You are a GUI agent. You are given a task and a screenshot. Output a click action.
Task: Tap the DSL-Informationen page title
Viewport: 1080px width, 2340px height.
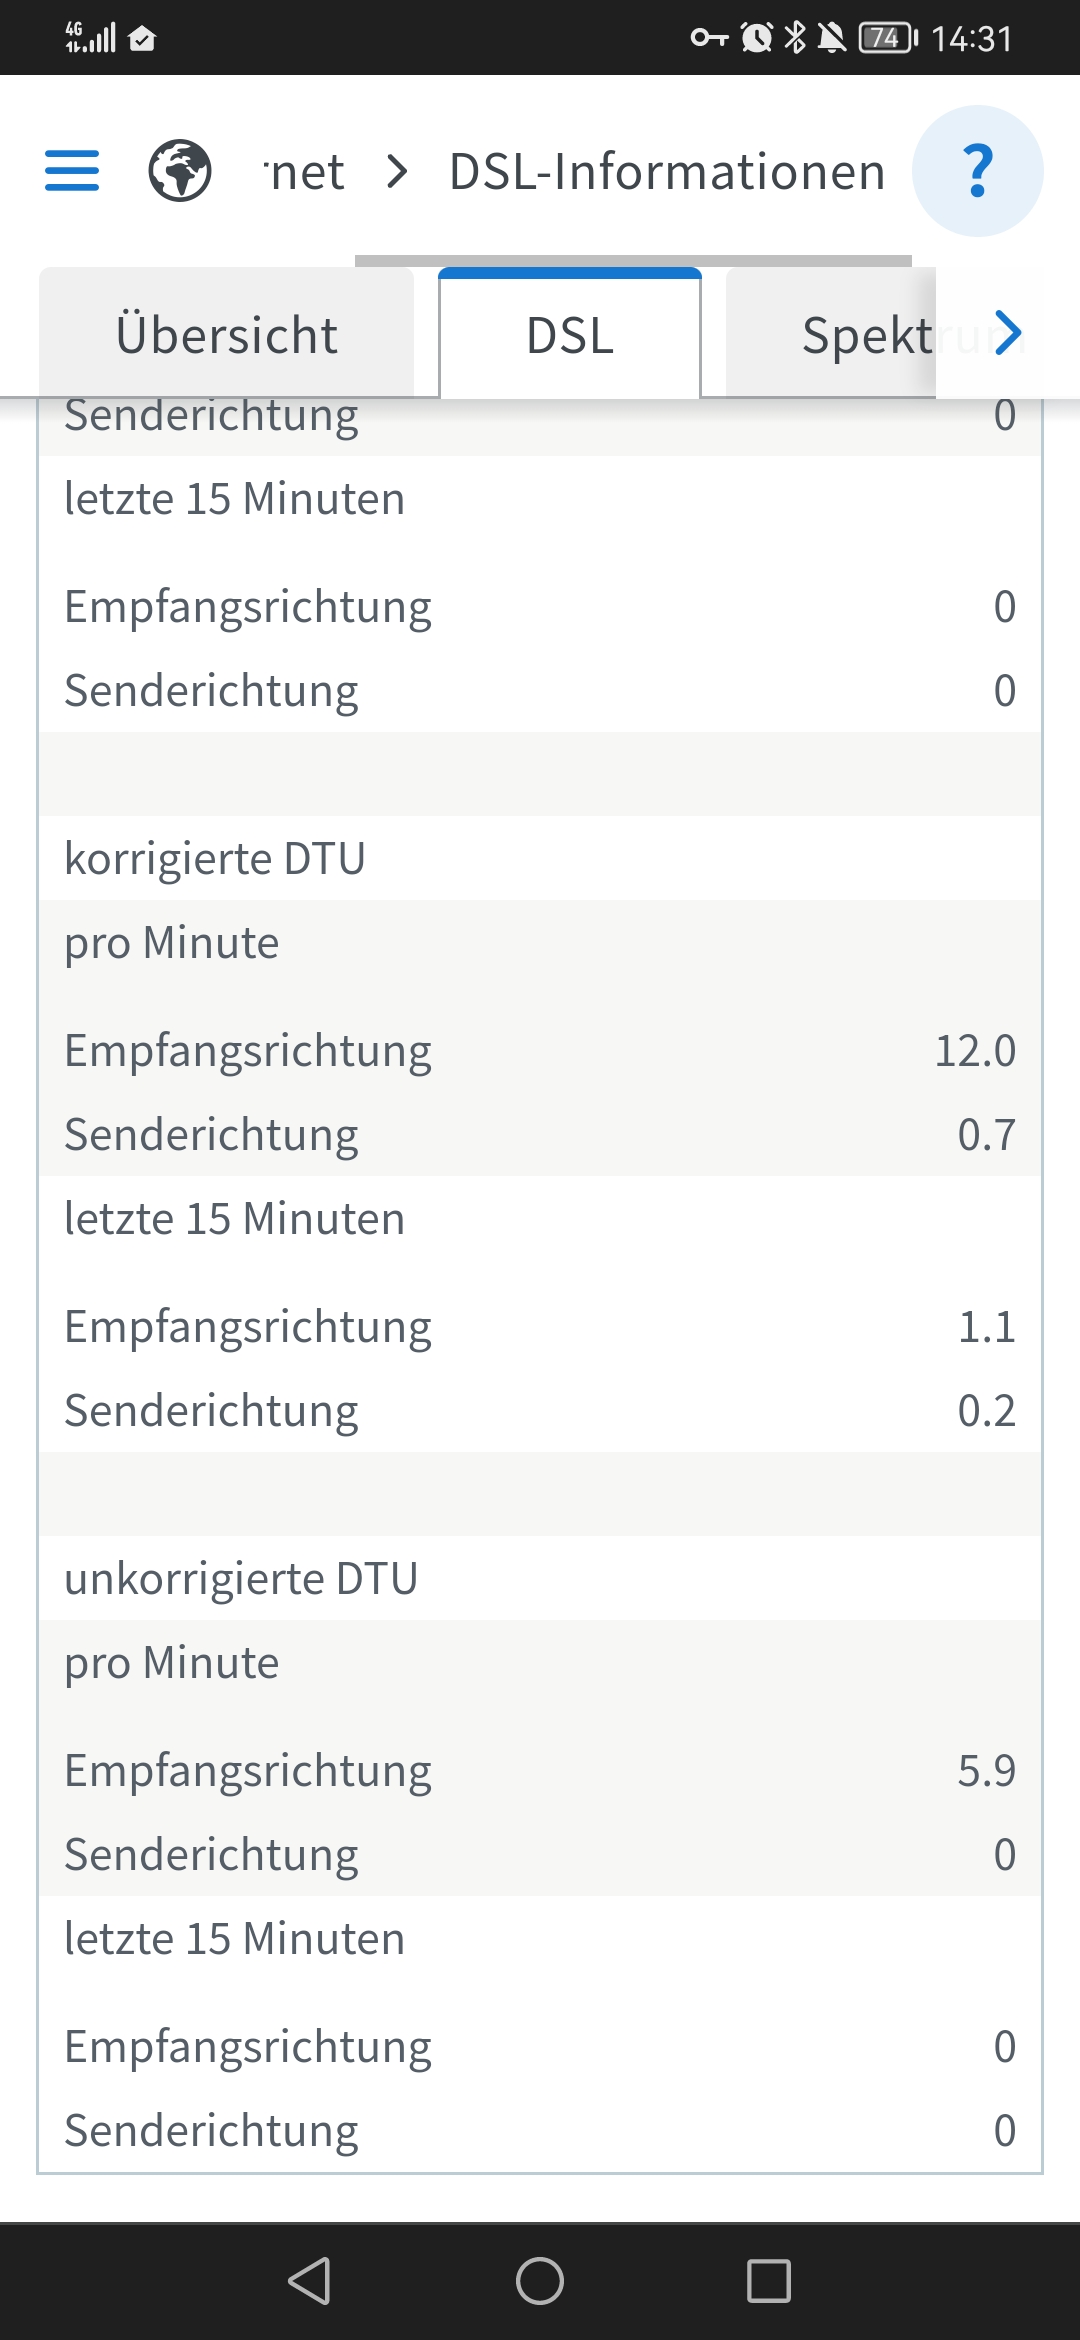pyautogui.click(x=667, y=172)
